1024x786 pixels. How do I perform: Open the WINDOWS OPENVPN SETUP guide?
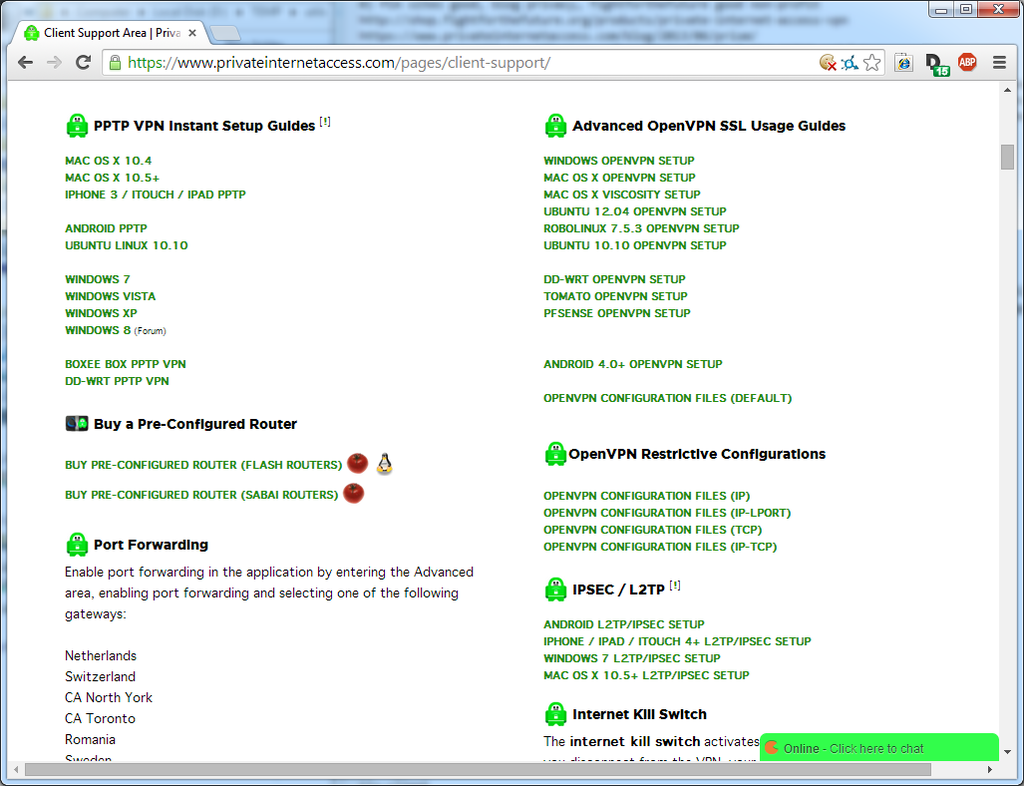619,161
